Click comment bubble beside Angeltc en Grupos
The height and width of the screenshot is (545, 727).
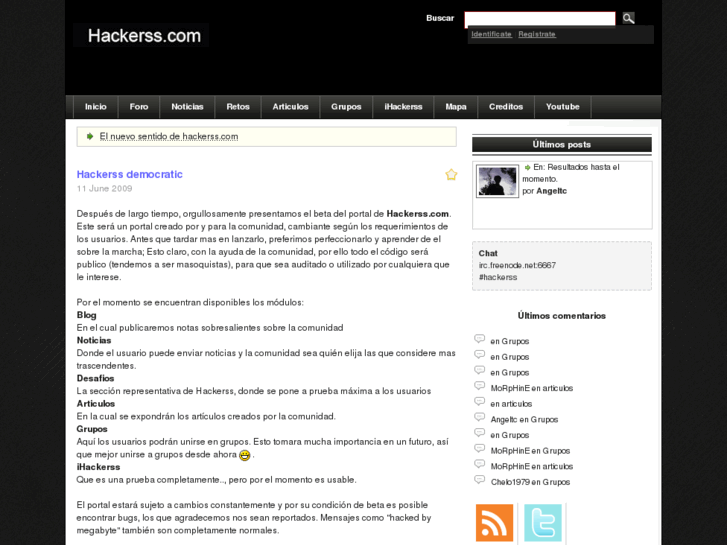pyautogui.click(x=479, y=417)
